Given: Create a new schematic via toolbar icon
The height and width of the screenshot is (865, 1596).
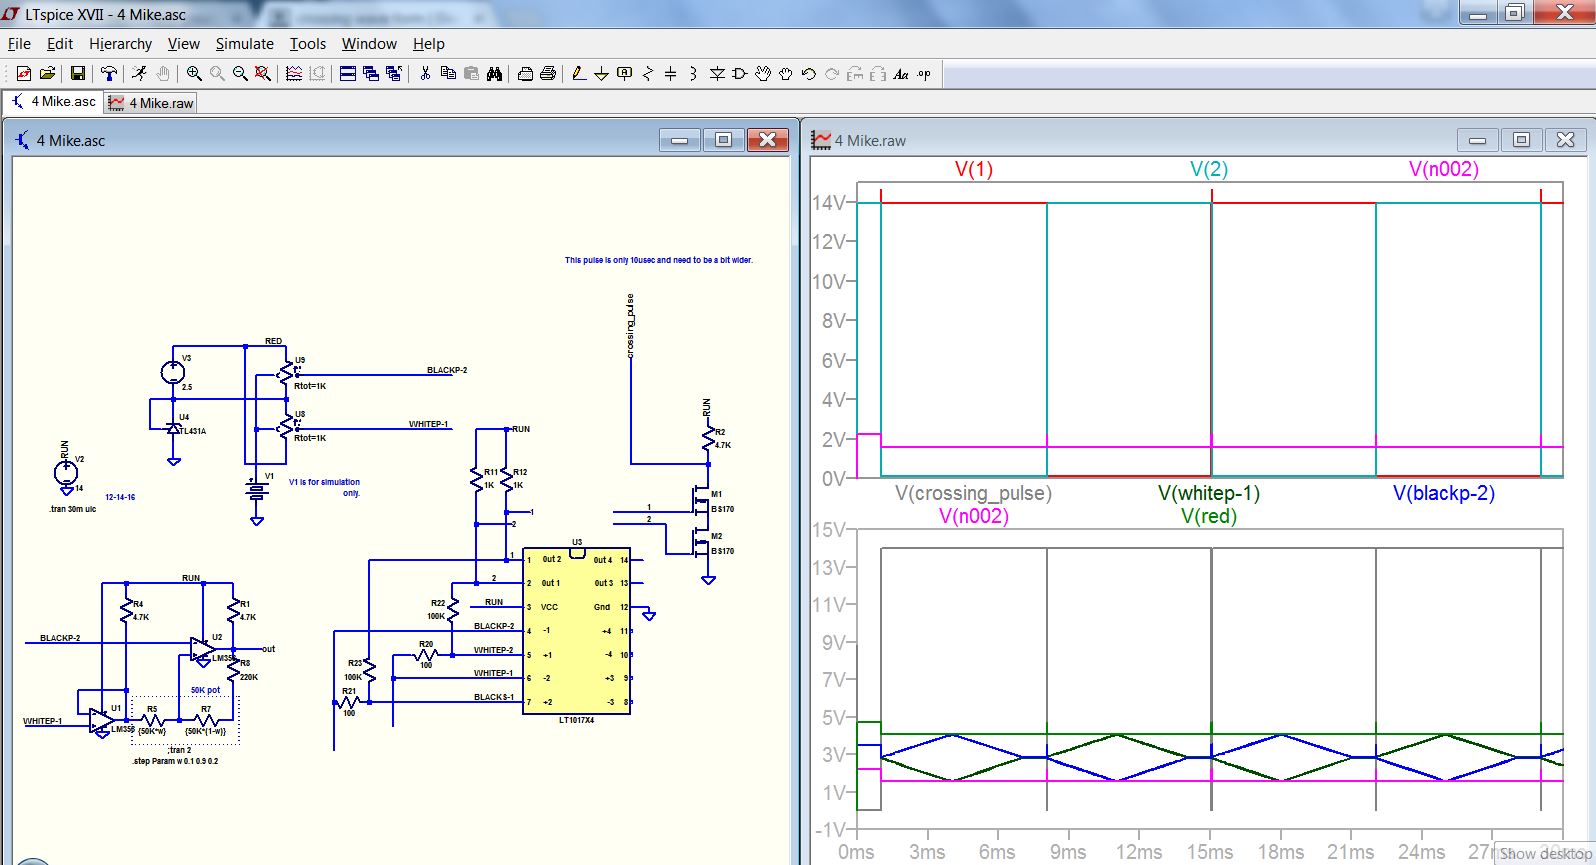Looking at the screenshot, I should 24,73.
